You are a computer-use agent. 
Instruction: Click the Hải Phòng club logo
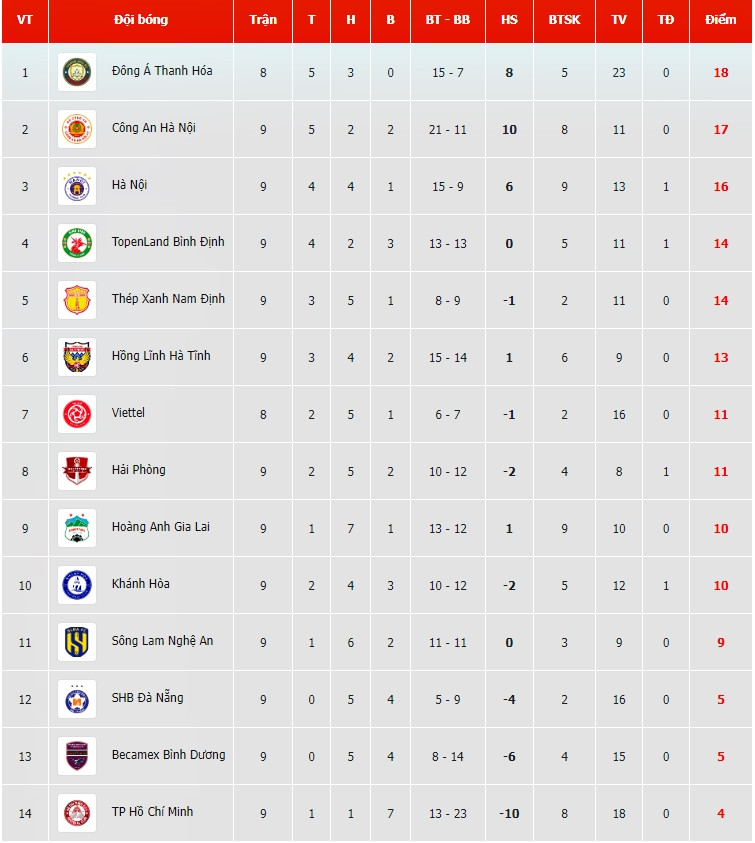click(77, 471)
